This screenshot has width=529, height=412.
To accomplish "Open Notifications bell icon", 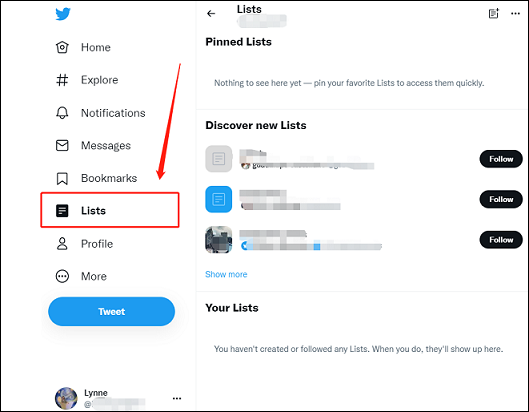I will click(62, 113).
